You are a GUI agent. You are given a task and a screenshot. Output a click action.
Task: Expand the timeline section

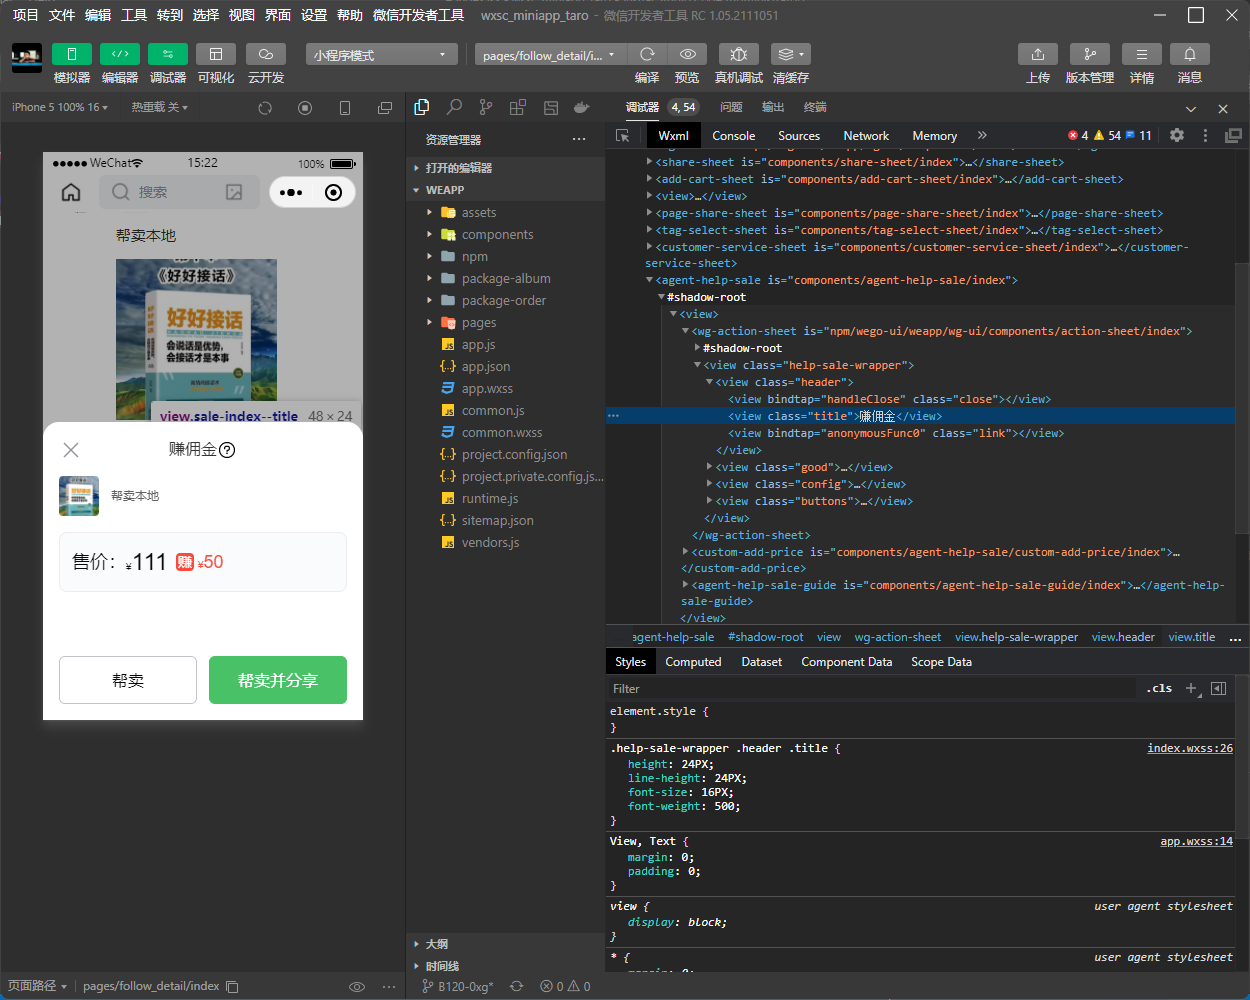tap(505, 966)
